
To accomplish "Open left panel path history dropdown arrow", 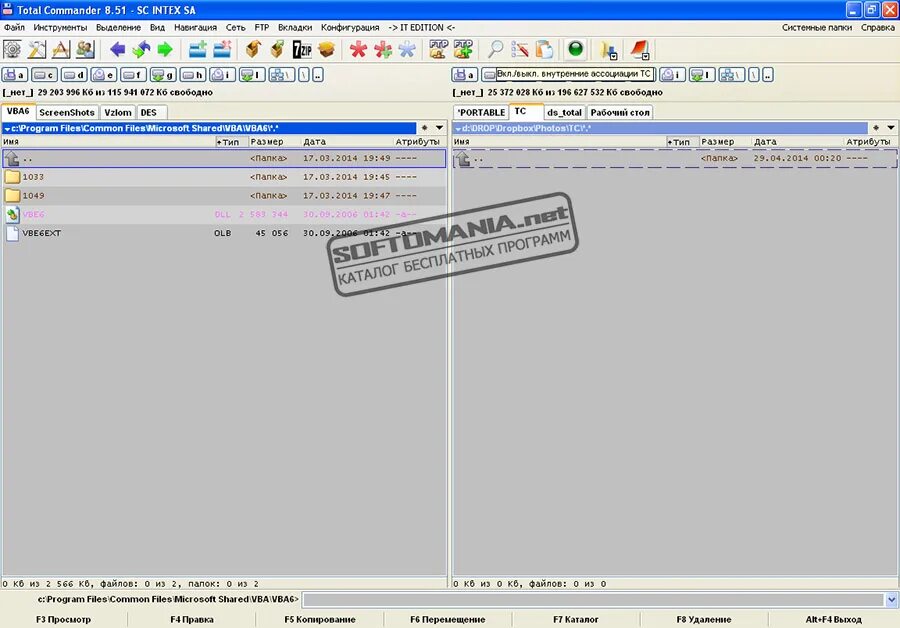I will click(439, 128).
